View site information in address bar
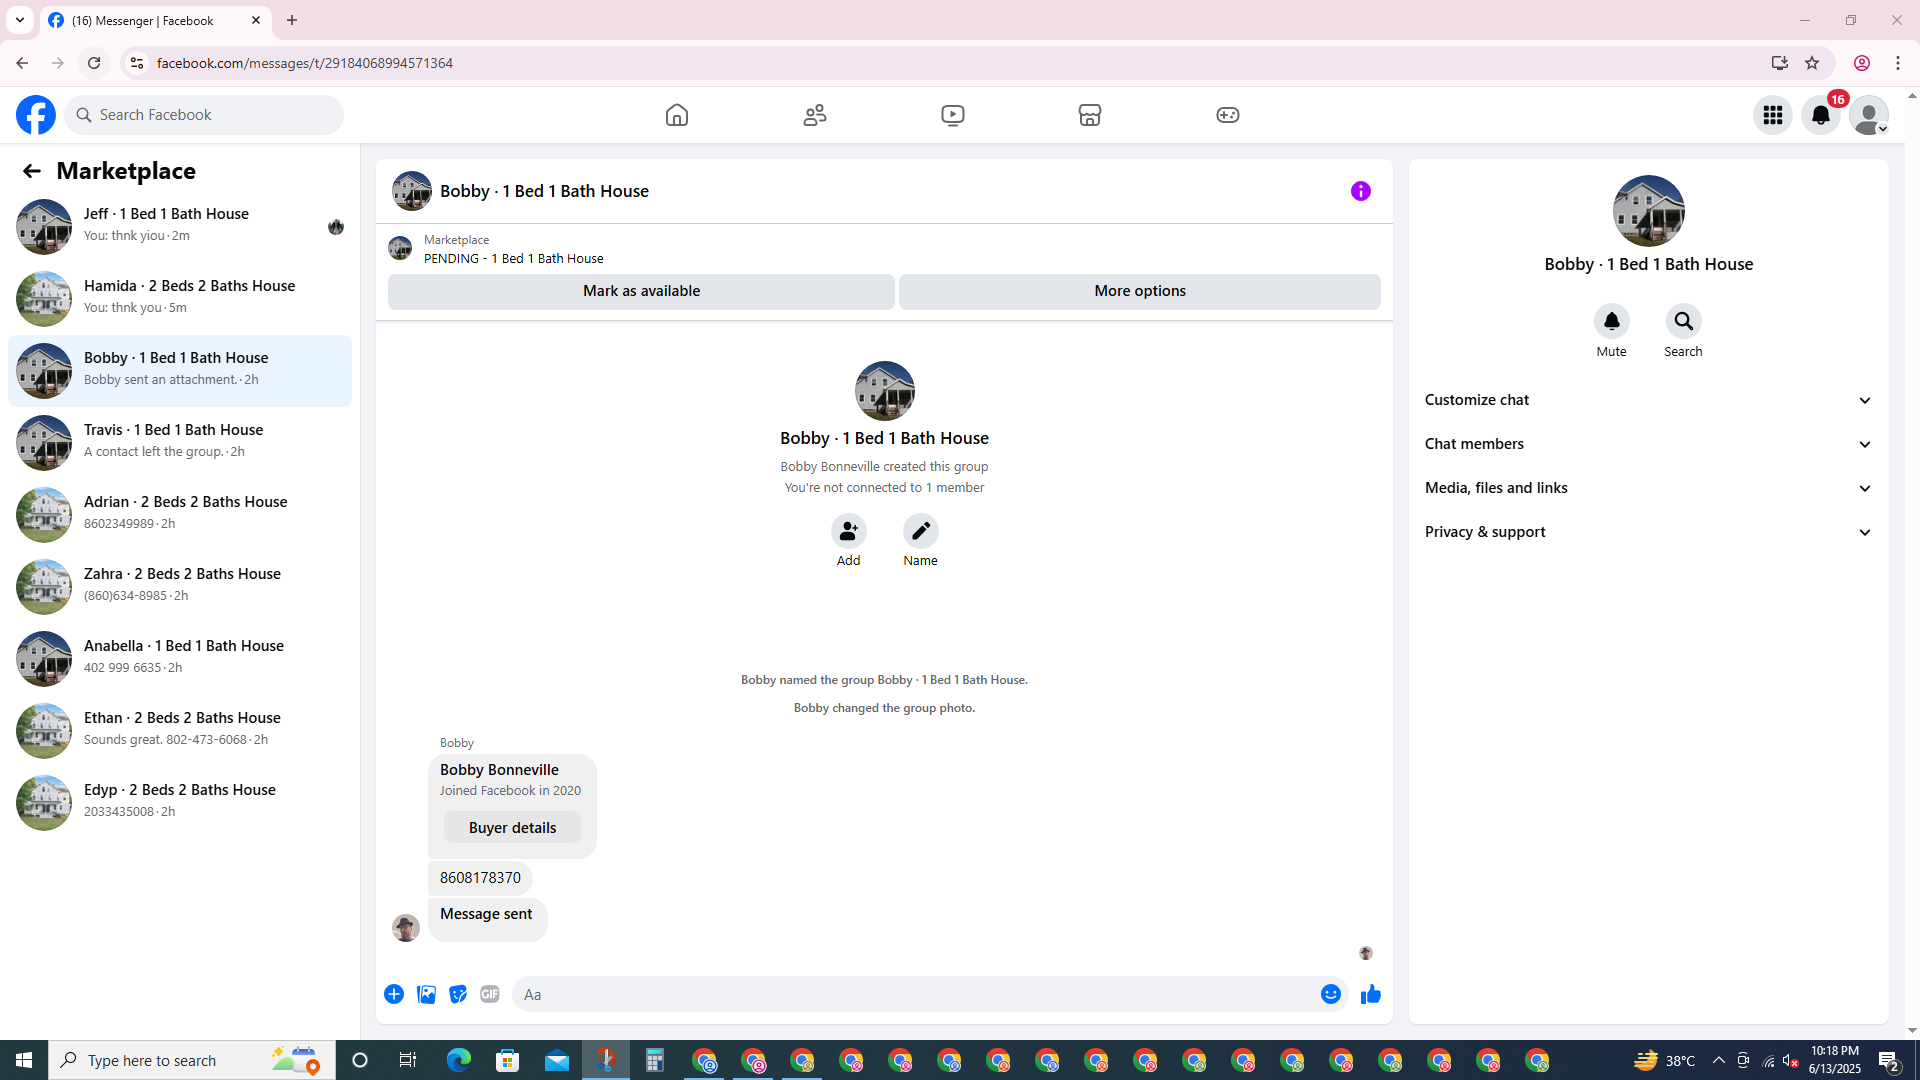 tap(137, 63)
